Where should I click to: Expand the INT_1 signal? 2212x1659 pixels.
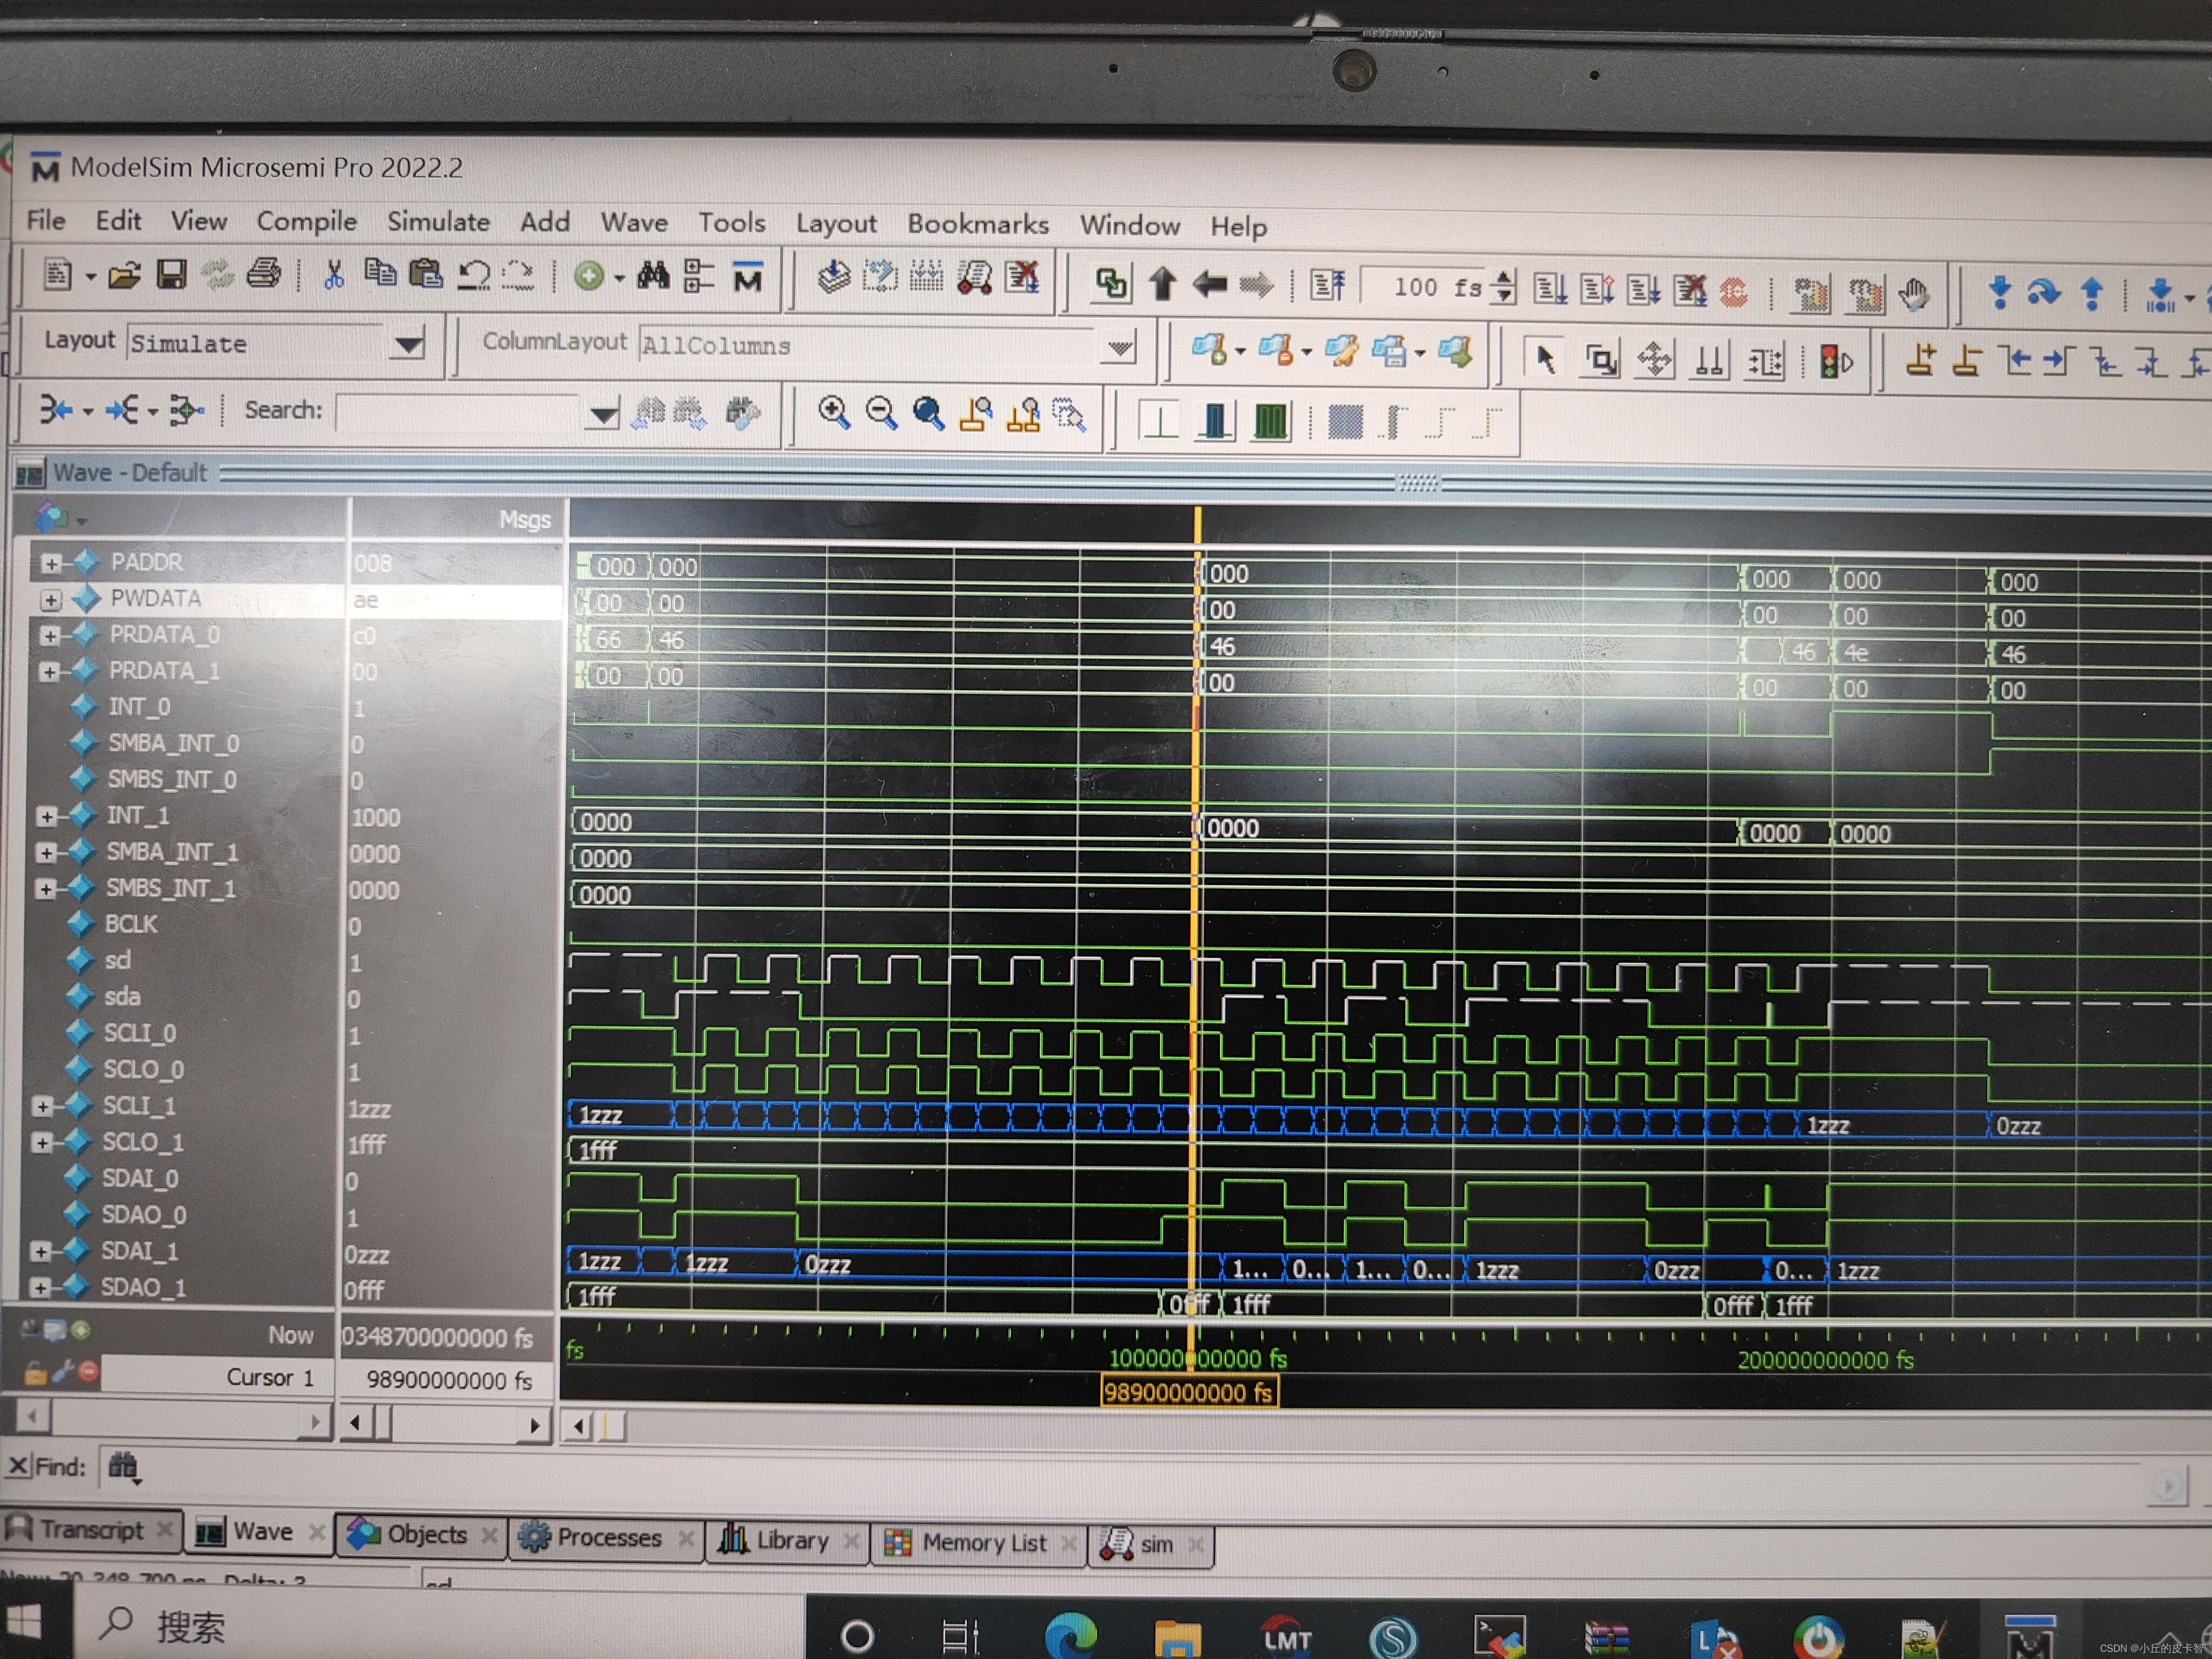(x=46, y=817)
